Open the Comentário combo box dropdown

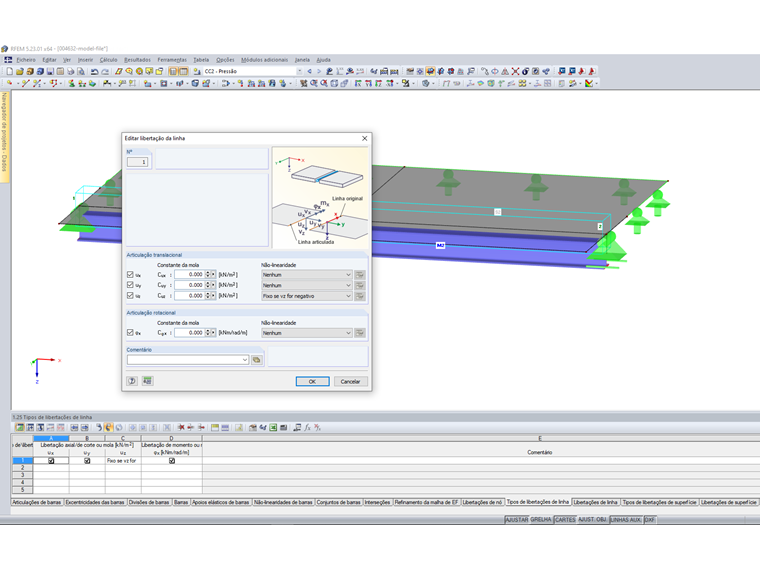click(245, 360)
